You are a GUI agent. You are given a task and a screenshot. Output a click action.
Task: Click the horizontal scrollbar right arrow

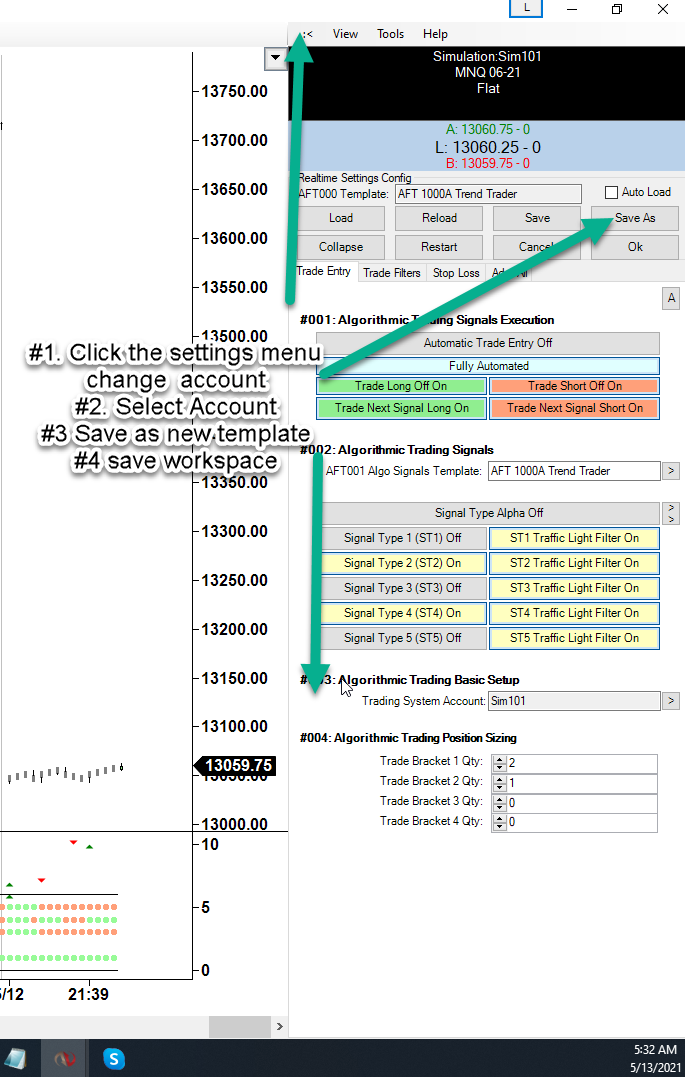tap(278, 1027)
